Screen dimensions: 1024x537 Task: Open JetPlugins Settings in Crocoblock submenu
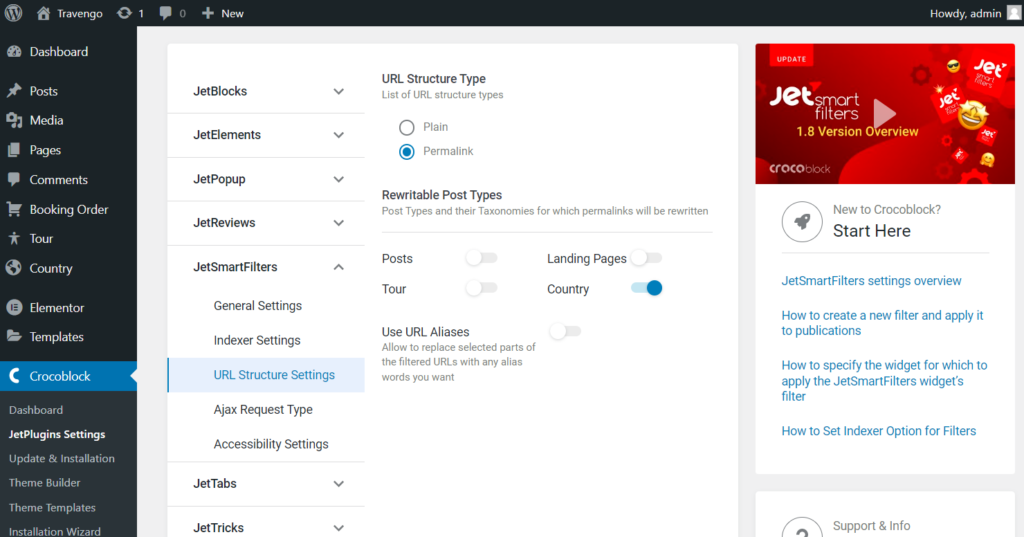57,434
